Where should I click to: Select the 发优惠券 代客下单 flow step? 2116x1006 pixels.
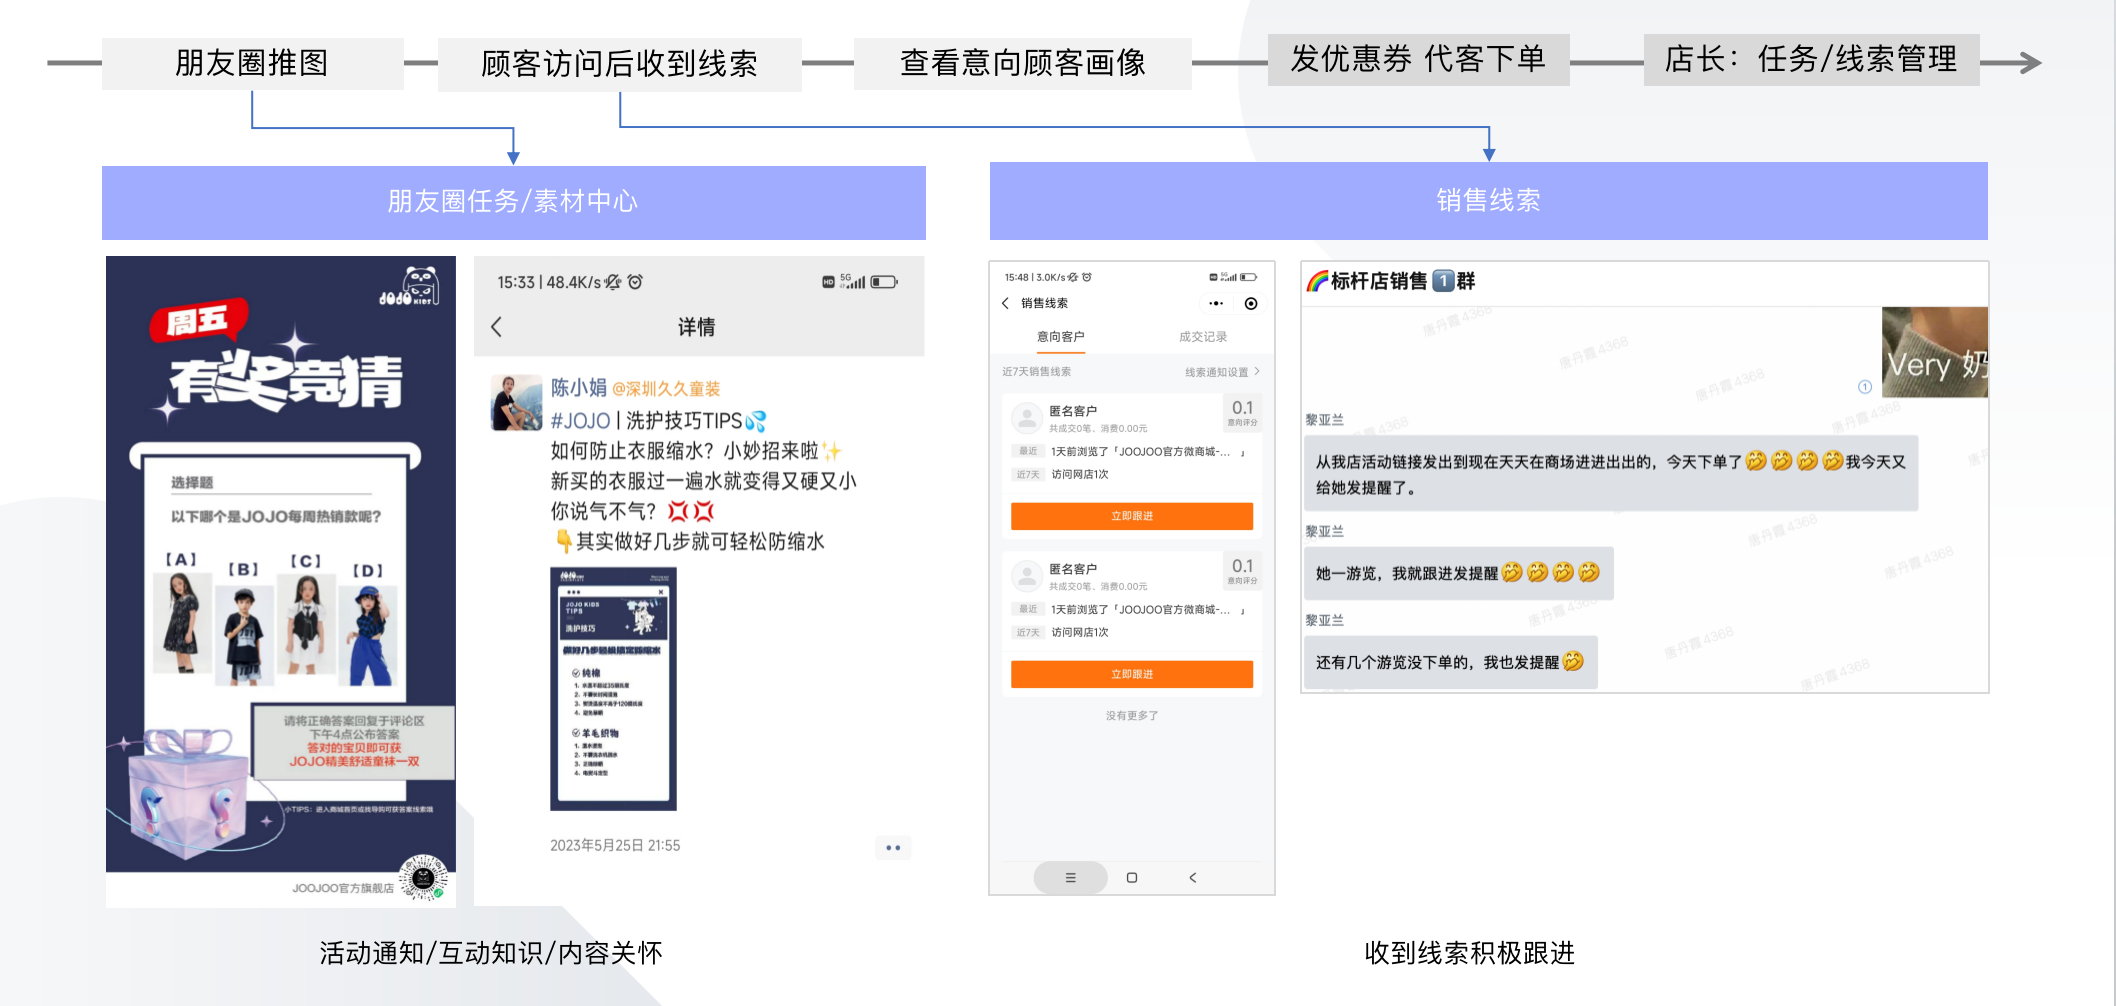pos(1418,59)
